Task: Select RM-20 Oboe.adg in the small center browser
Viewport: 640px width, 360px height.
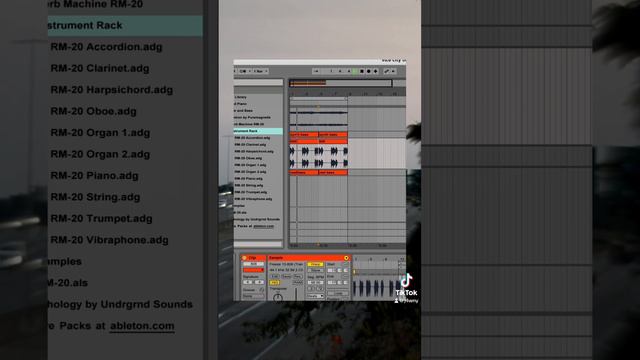Action: (248, 158)
